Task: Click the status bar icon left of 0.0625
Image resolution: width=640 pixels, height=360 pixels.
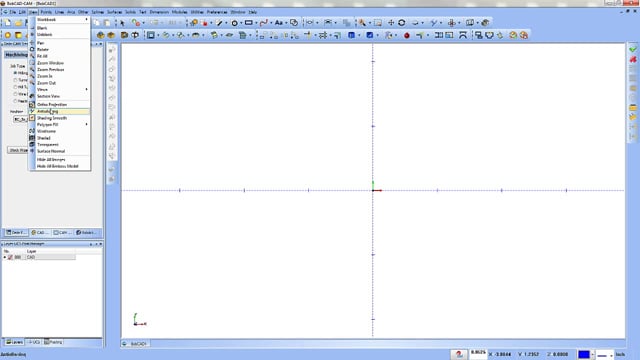Action: [x=459, y=354]
